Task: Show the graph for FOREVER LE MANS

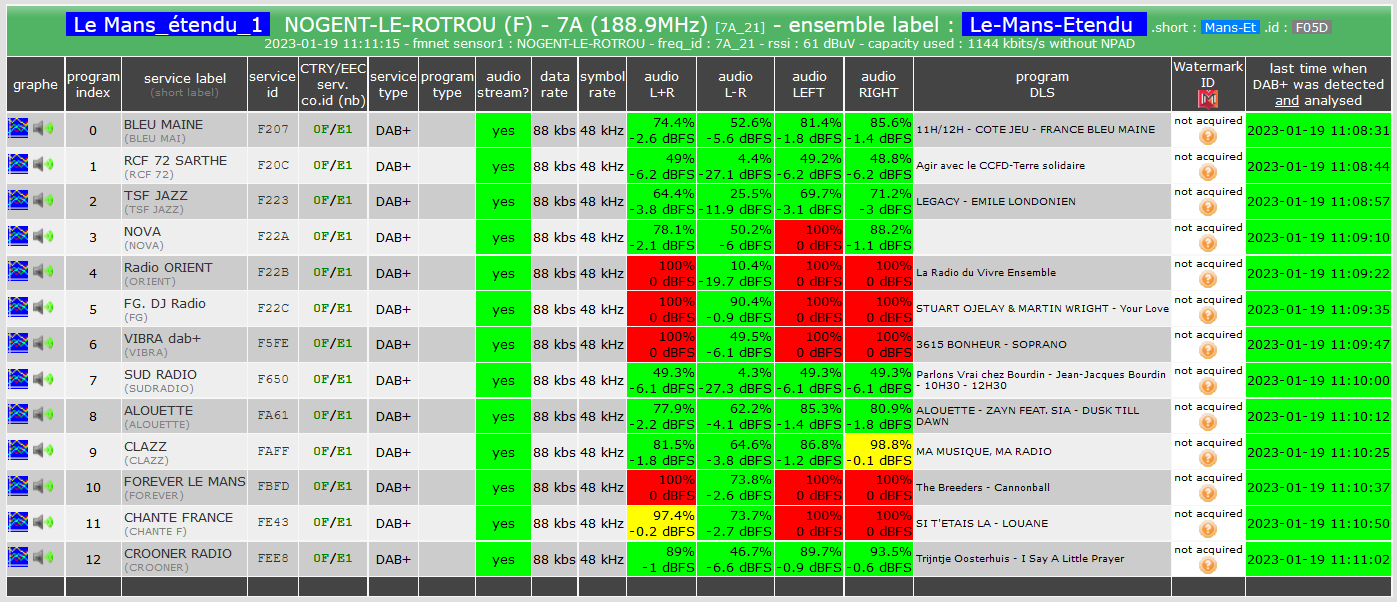Action: [x=18, y=487]
